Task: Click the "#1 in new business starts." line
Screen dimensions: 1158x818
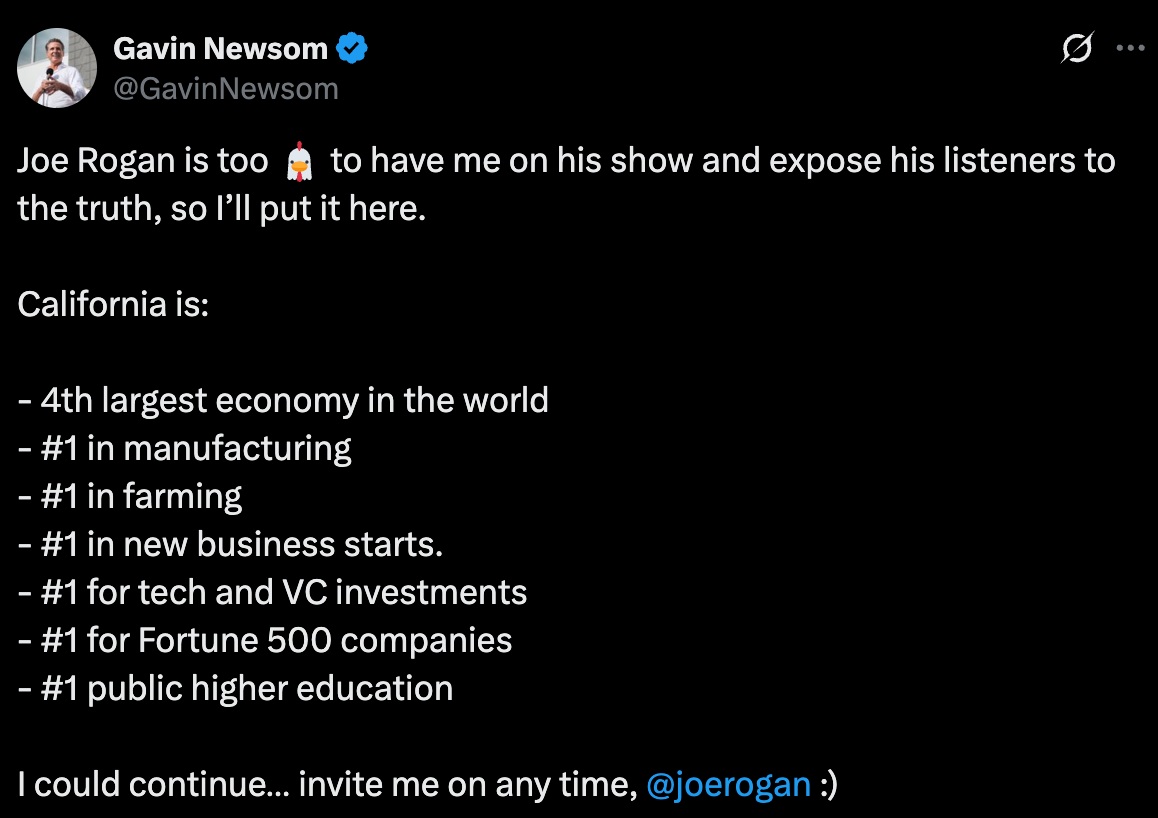Action: [x=241, y=544]
